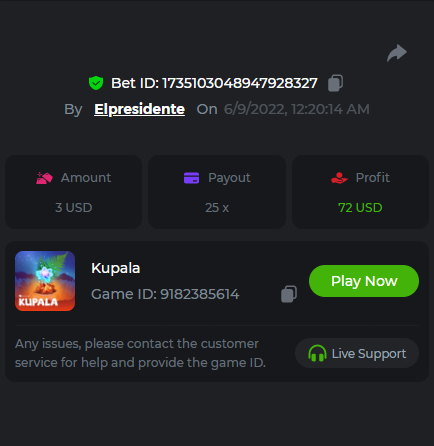Screen dimensions: 434x446
Task: Click the green headphones icon
Action: point(317,353)
